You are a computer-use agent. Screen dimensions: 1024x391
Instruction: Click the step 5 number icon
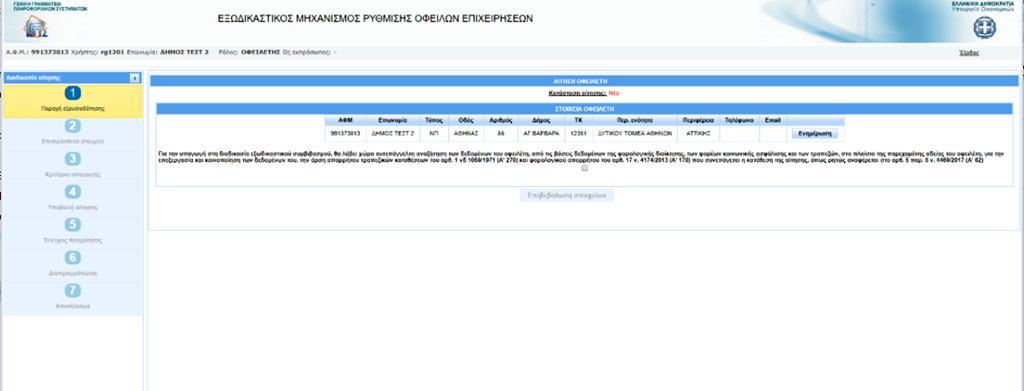73,225
